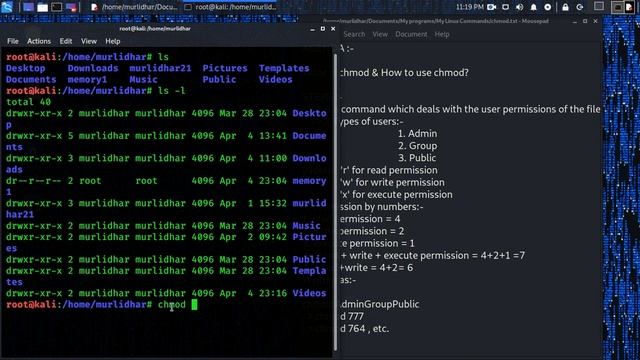The image size is (640, 360).
Task: Click the screen recorder camera tray icon
Action: [x=492, y=7]
